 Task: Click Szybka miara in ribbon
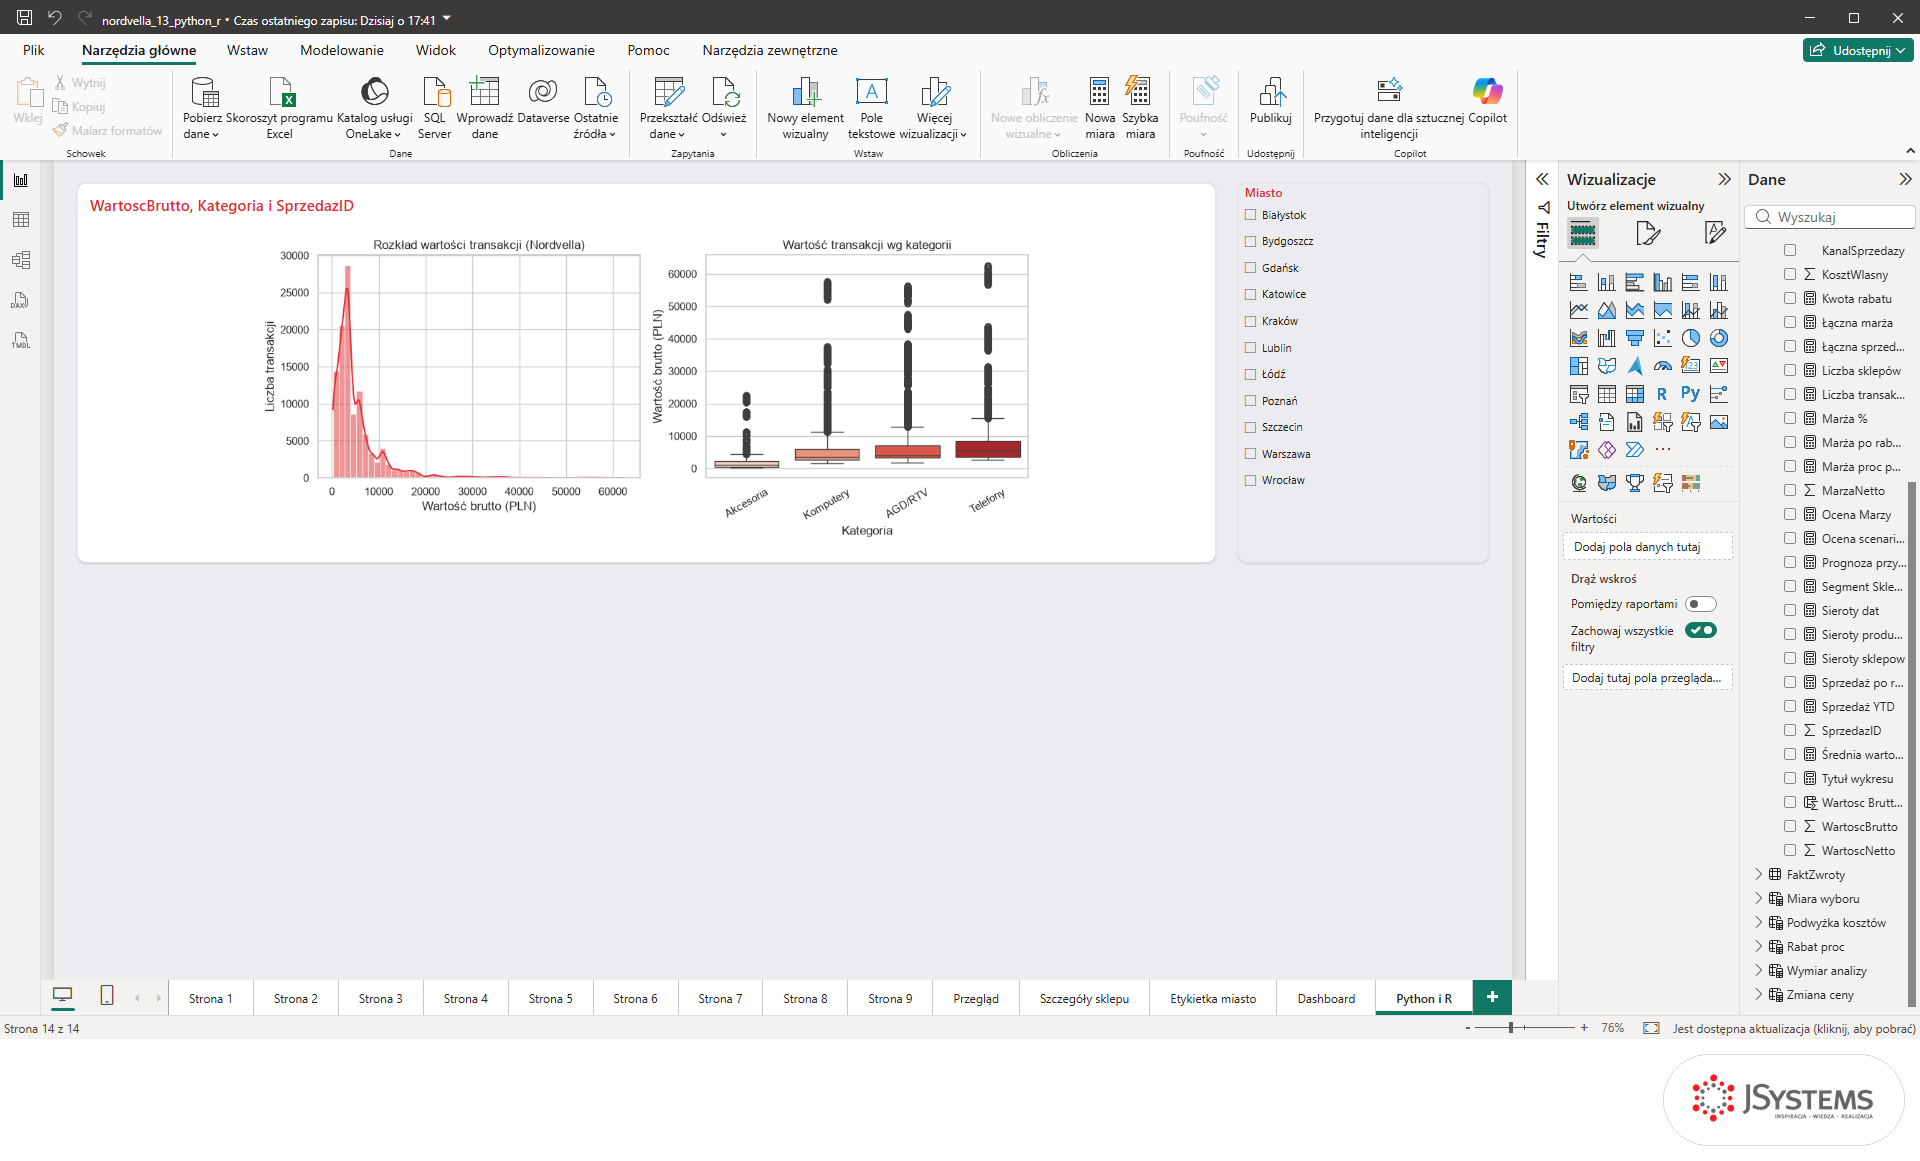click(x=1140, y=108)
